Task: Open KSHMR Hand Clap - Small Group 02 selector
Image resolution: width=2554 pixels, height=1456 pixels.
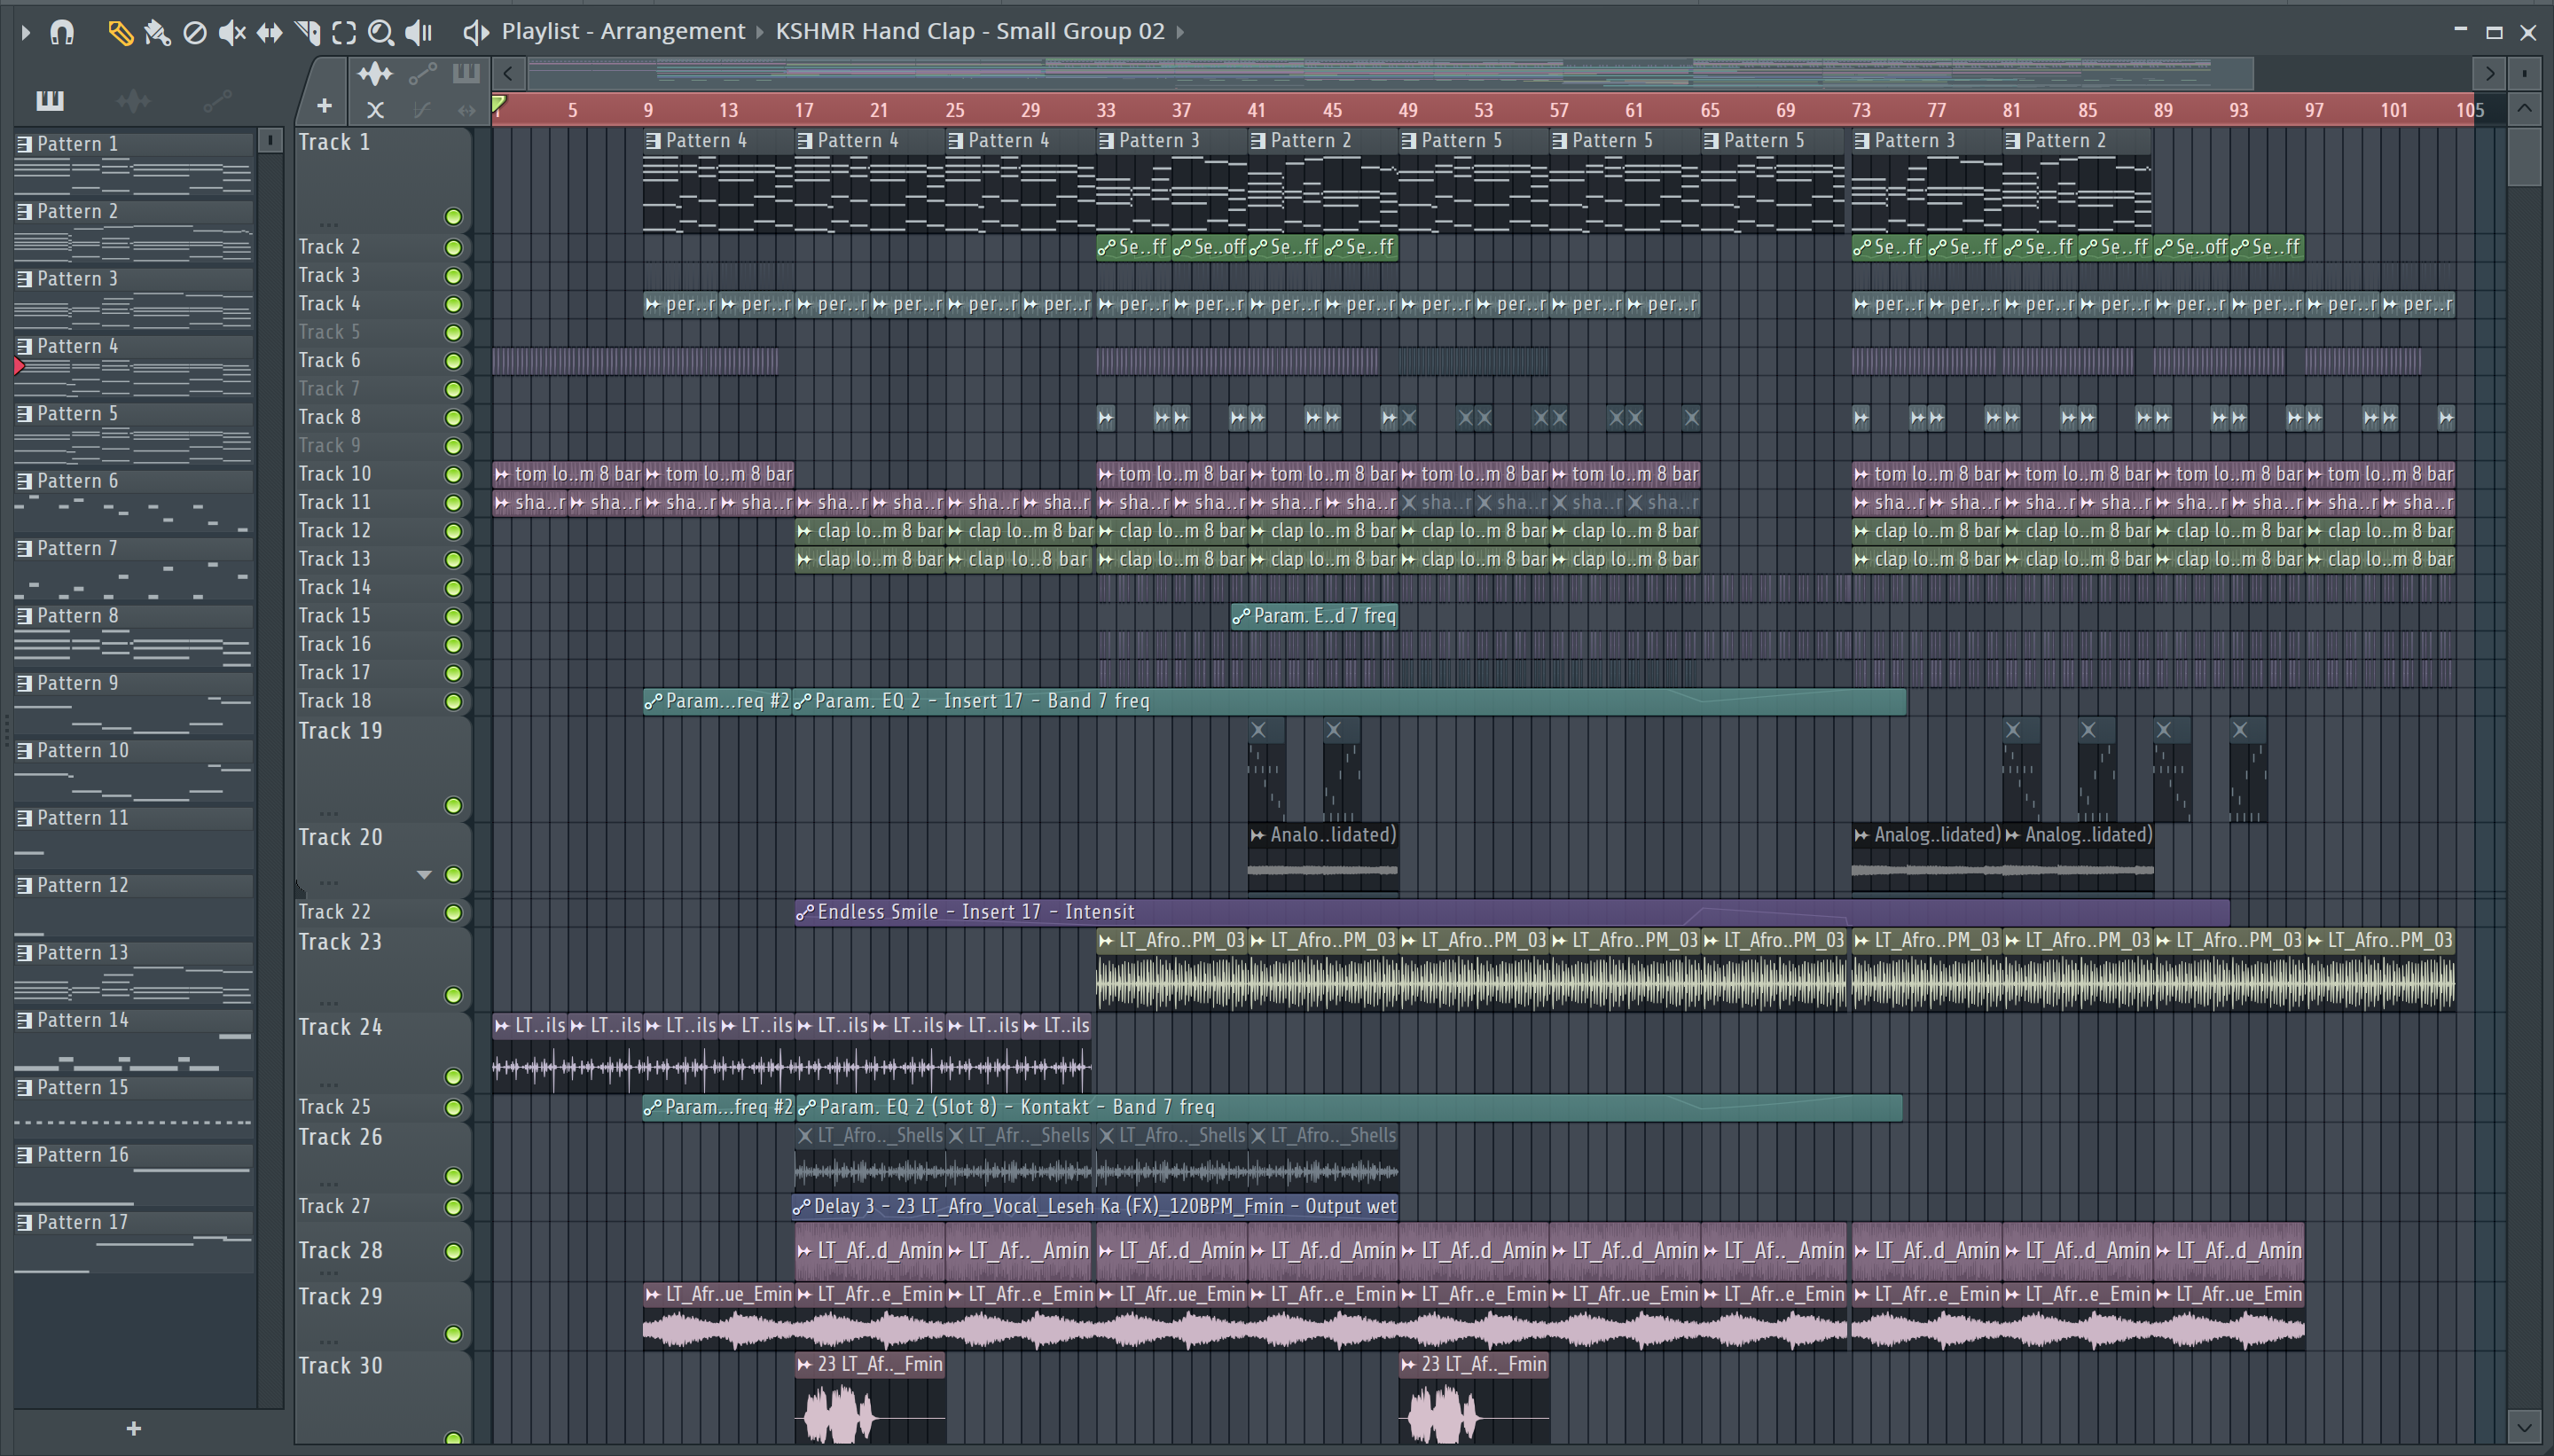Action: [x=970, y=32]
